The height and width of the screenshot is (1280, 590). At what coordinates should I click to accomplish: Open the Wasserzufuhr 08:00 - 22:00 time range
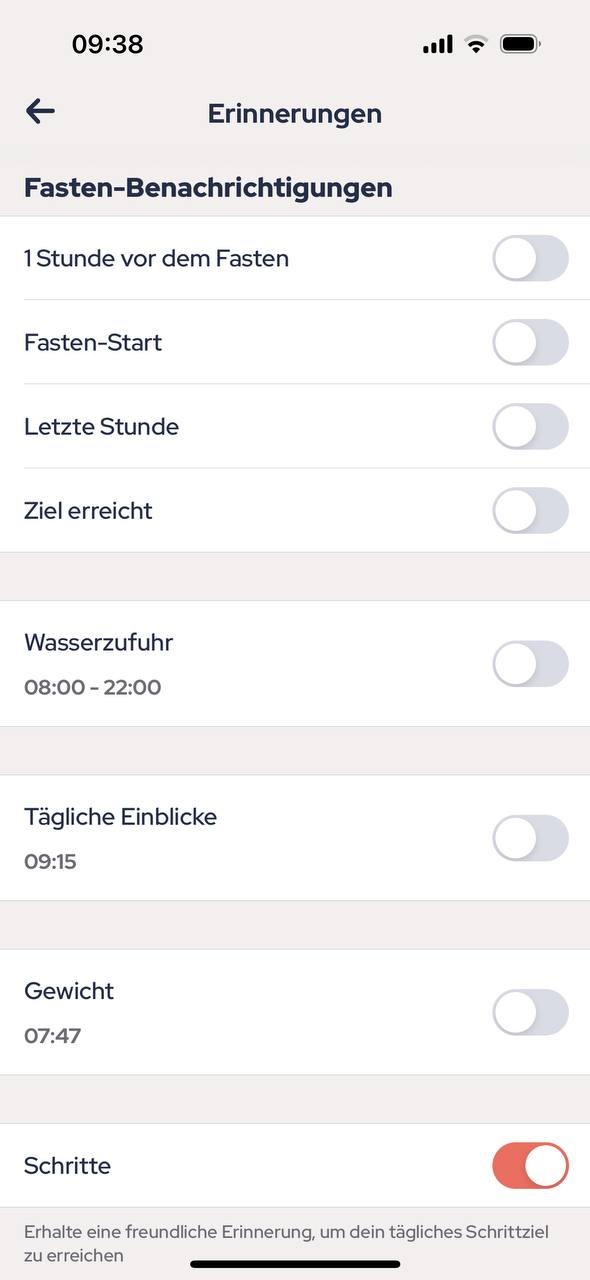tap(92, 687)
